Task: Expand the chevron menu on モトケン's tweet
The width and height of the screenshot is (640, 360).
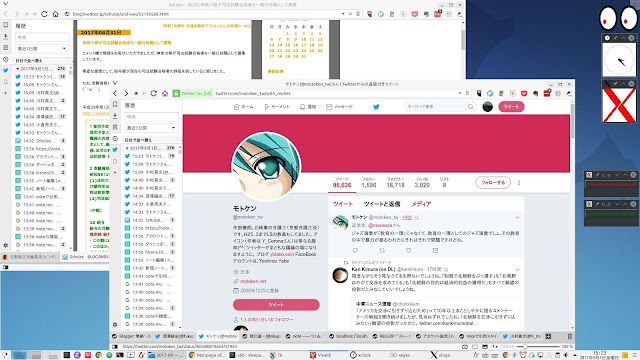Action: (517, 218)
